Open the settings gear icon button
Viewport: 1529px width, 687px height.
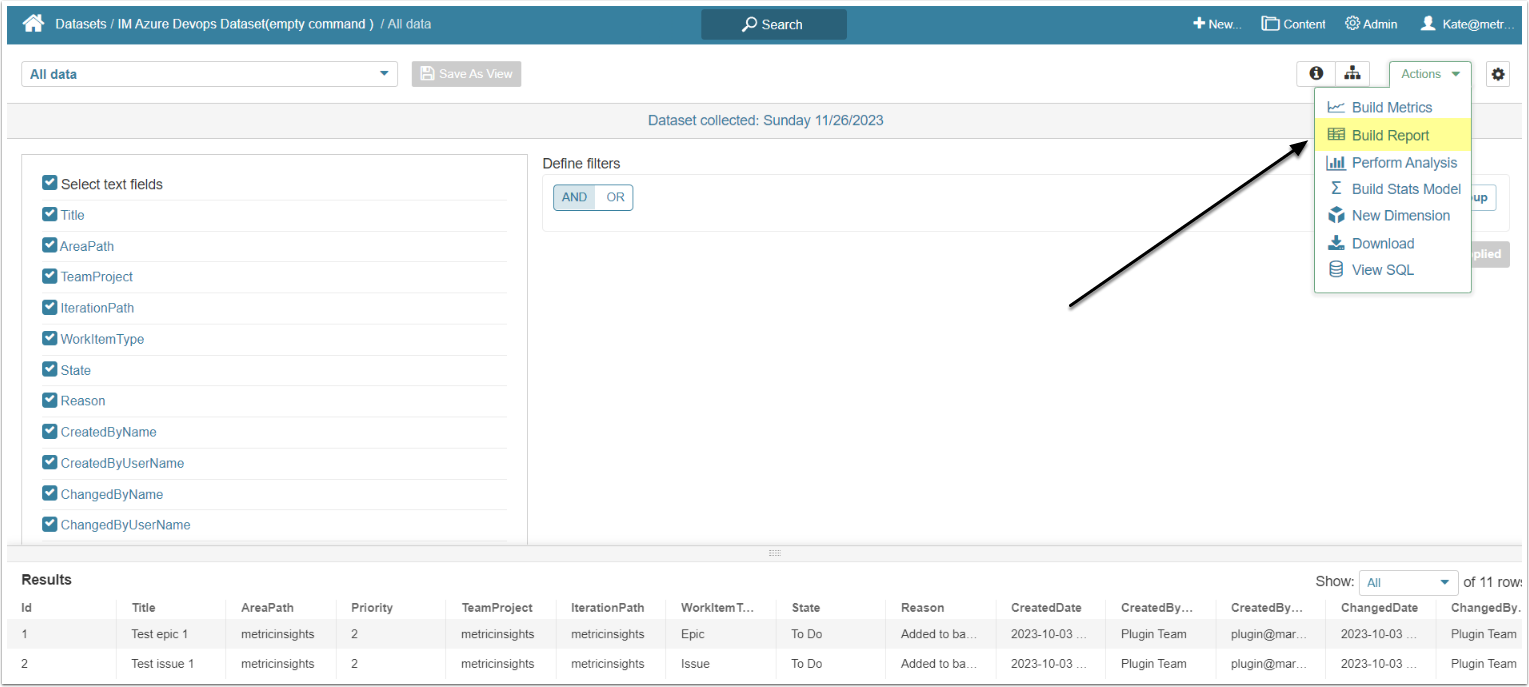1497,74
